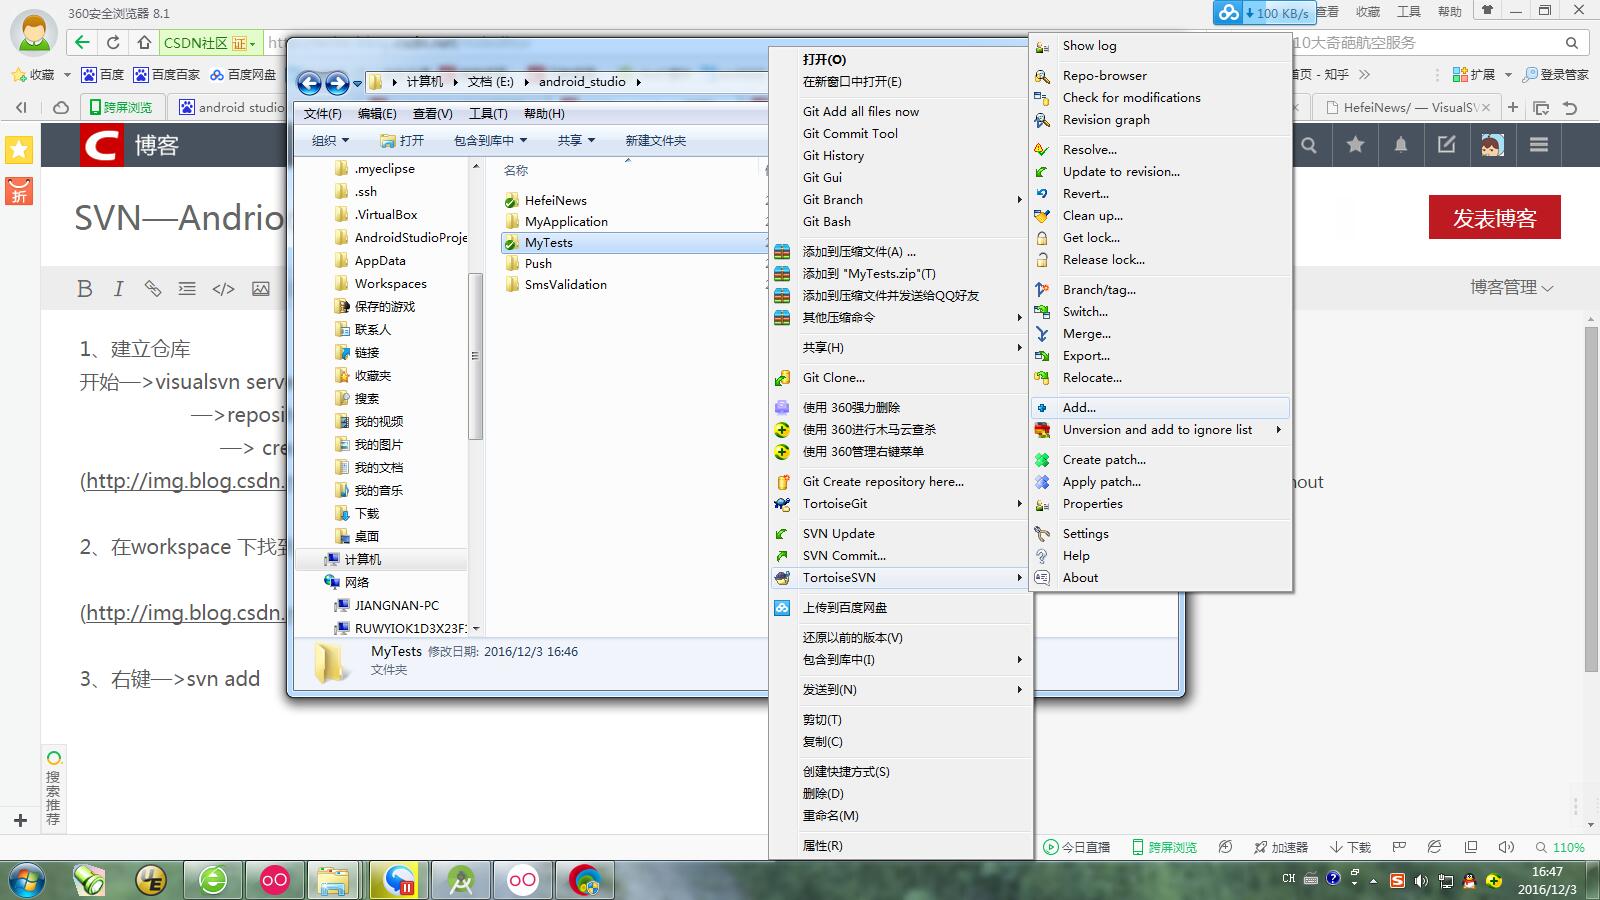1600x900 pixels.
Task: Choose Update to revision...
Action: [x=1160, y=172]
